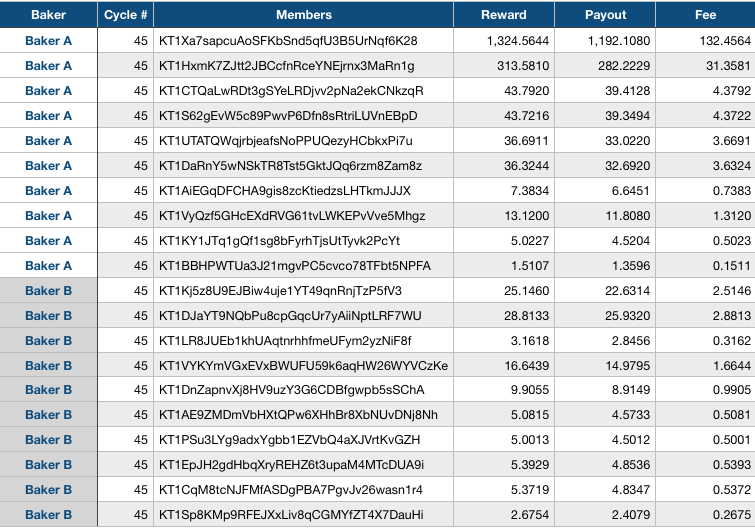Select address KT1HxmK7ZJtt2JBCcfnRceYNEjrnx3MaRn1g
Viewport: 755px width, 528px height.
(x=286, y=66)
